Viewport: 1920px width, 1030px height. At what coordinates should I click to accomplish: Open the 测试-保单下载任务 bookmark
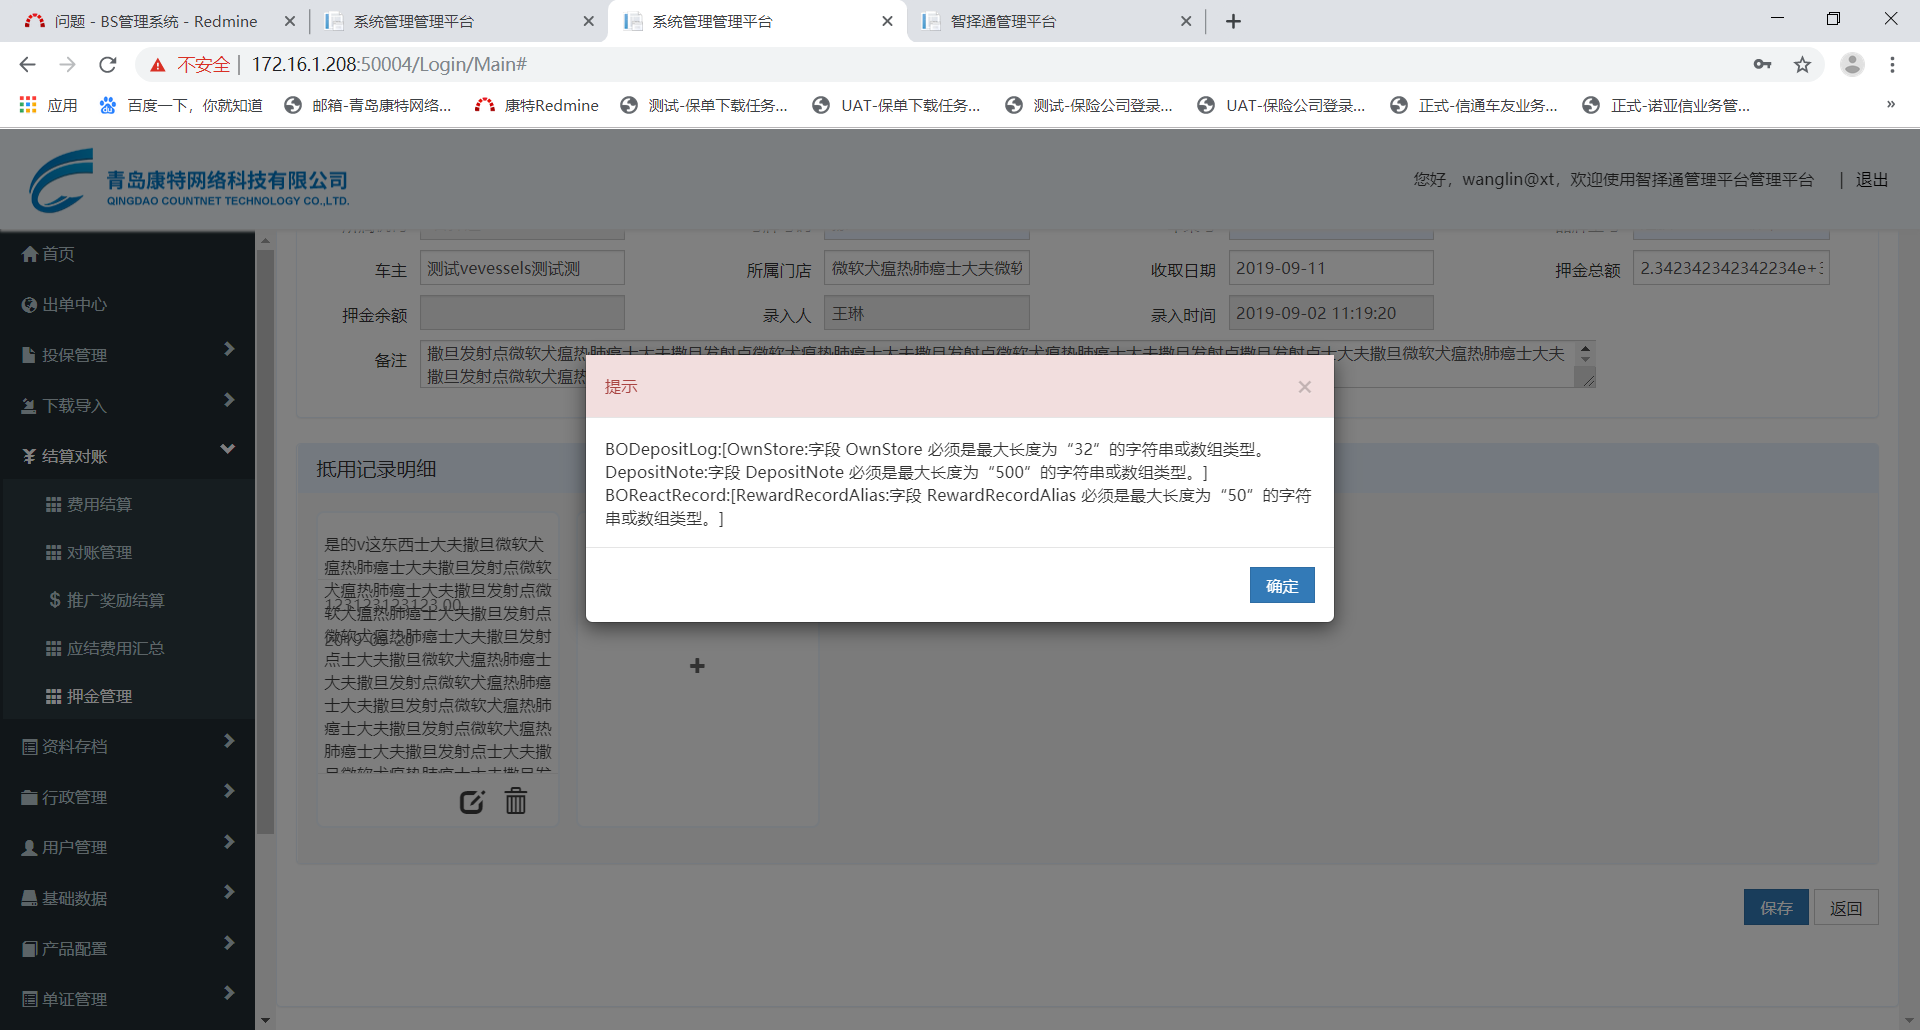point(704,105)
